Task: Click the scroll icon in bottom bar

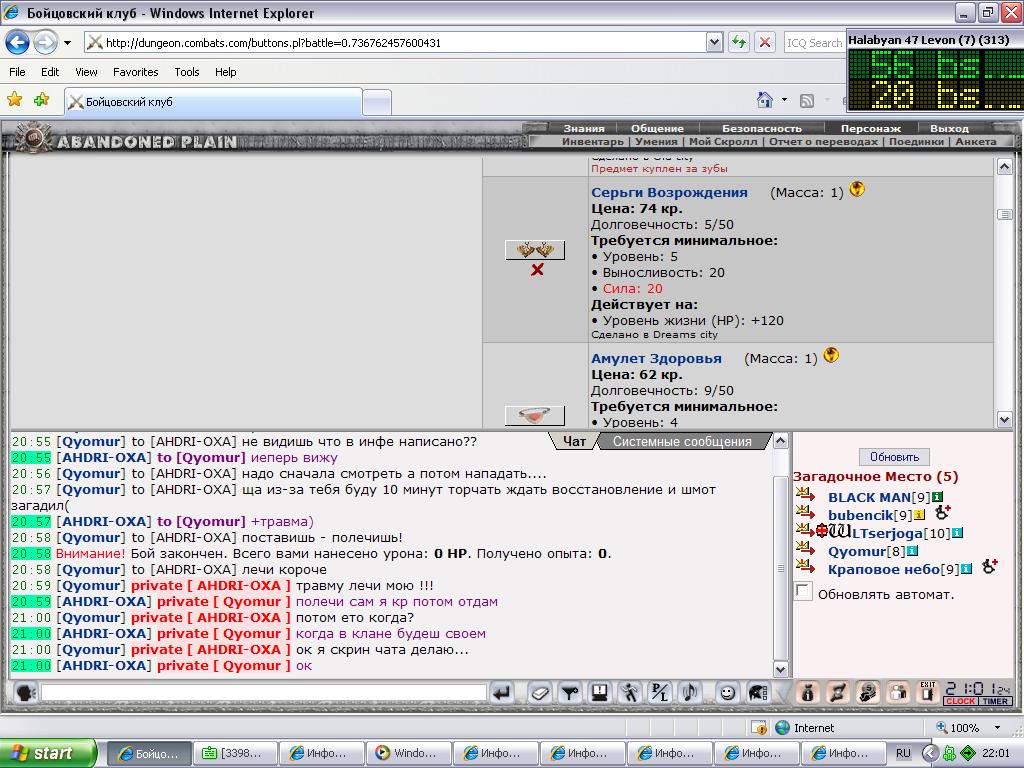Action: 837,693
